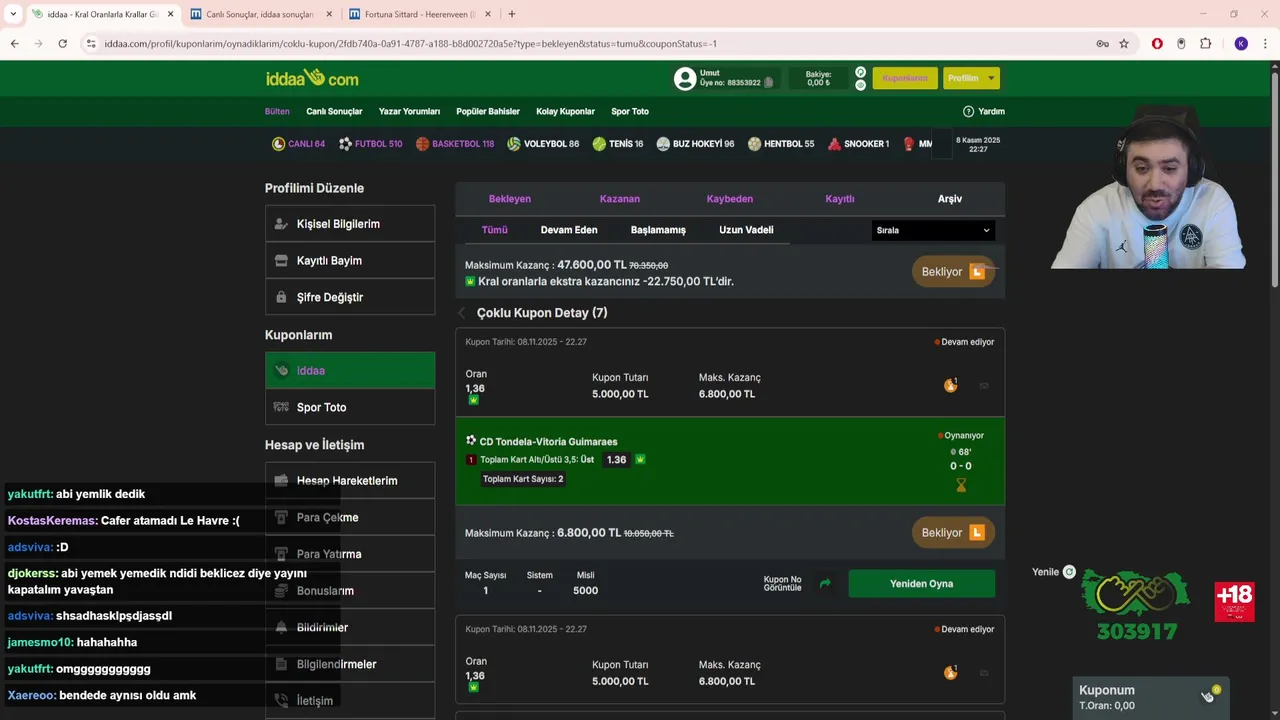
Task: Select the Uzun Vadeli filter tab
Action: tap(746, 230)
